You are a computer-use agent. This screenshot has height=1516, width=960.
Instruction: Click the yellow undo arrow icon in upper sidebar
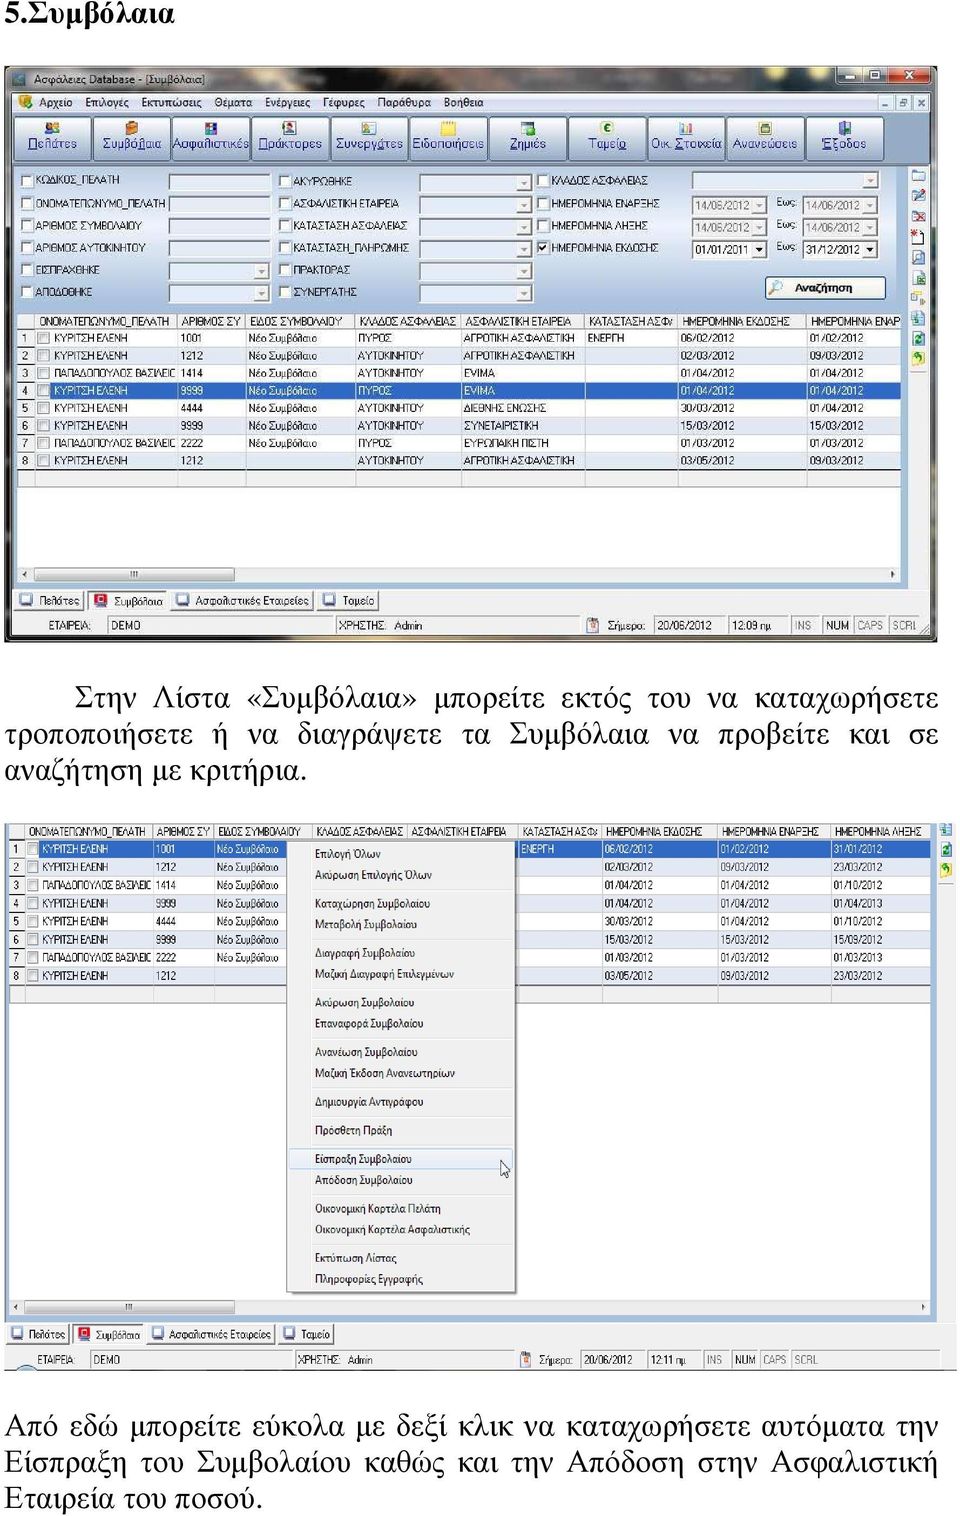click(x=918, y=359)
